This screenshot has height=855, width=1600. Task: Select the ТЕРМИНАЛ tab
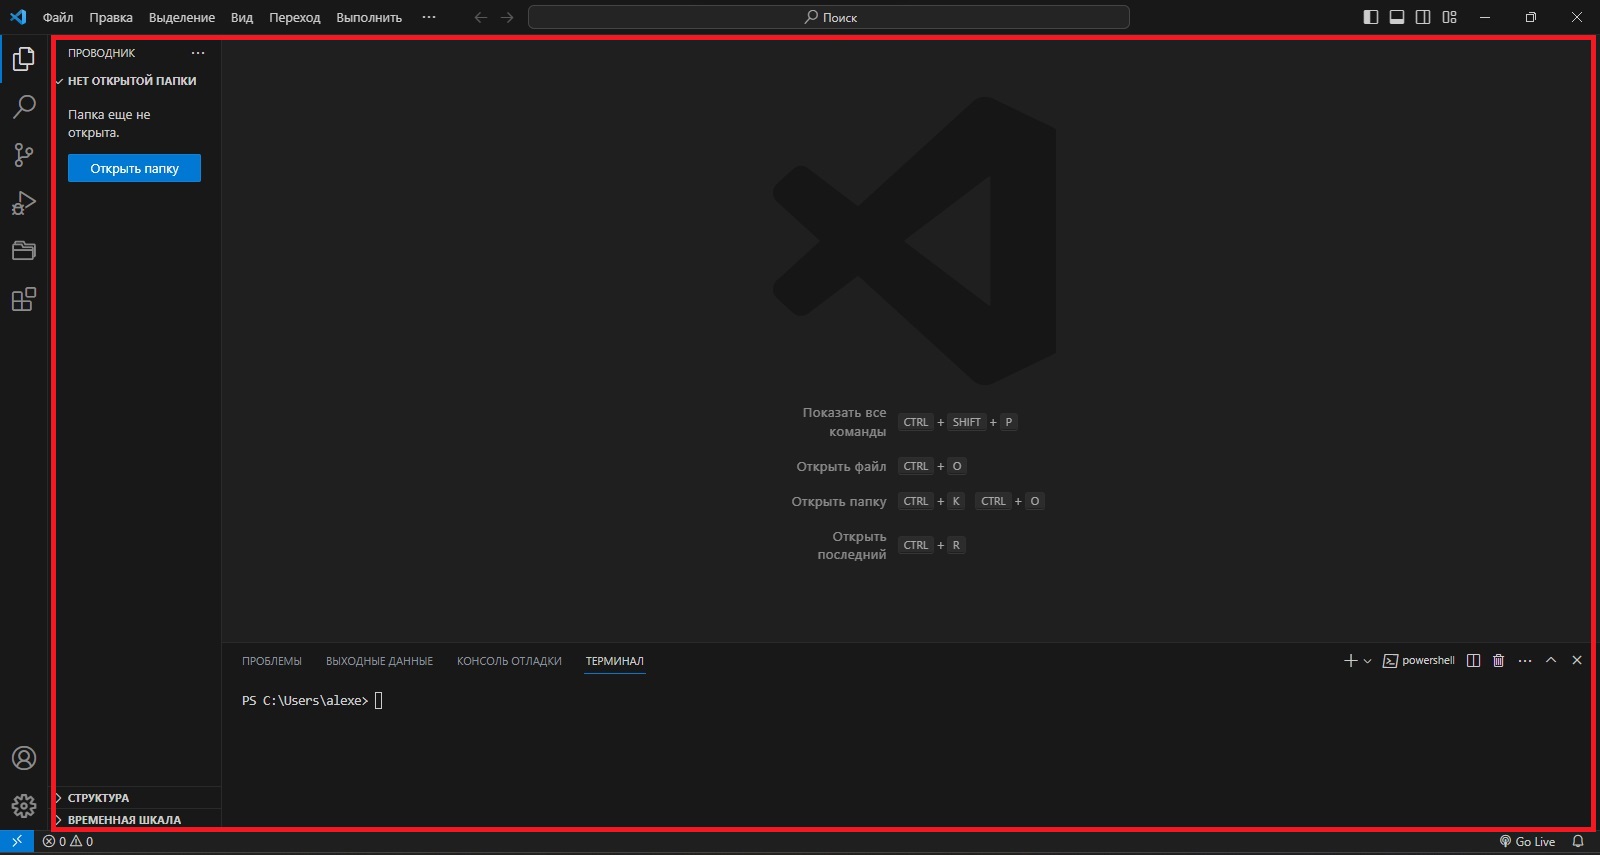(615, 661)
